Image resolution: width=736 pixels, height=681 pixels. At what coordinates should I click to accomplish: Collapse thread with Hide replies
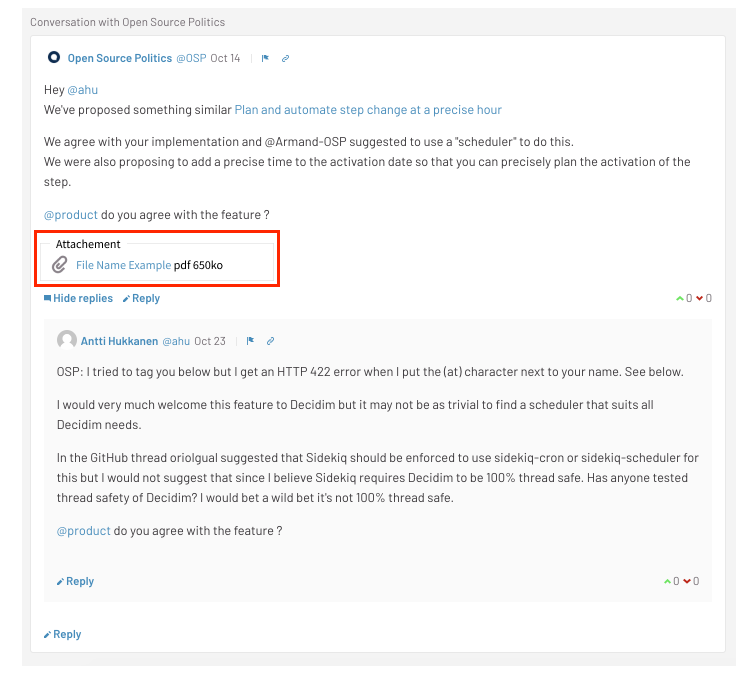(78, 298)
